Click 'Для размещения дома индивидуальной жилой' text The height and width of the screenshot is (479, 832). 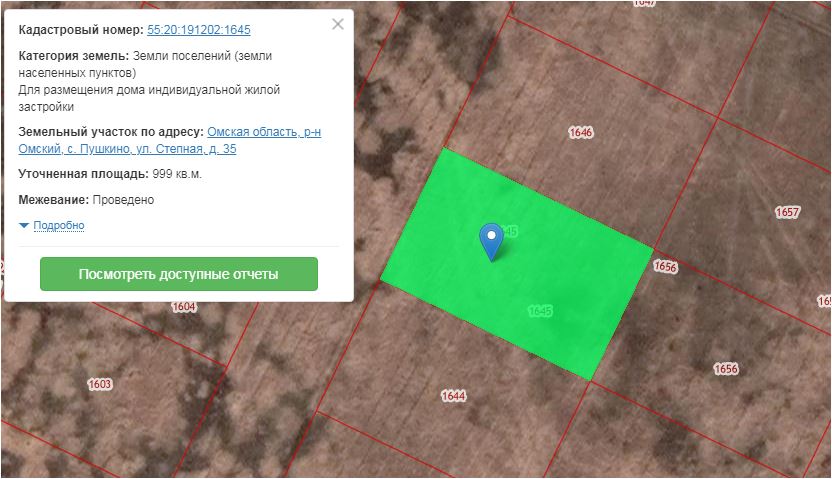pos(149,90)
